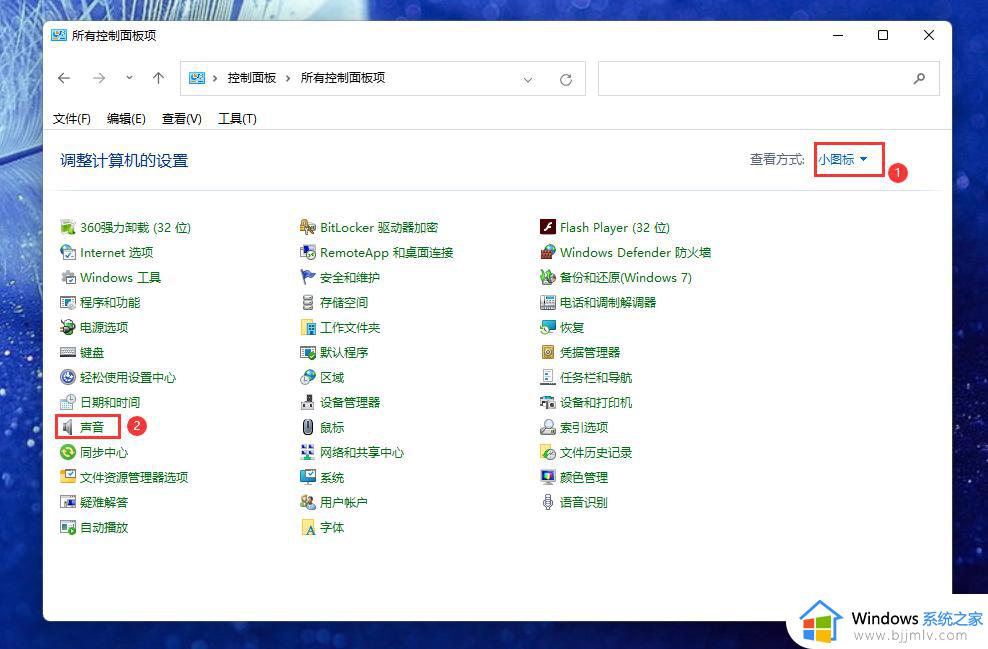Click the 备份和还原(Windows 7) icon

pos(548,277)
